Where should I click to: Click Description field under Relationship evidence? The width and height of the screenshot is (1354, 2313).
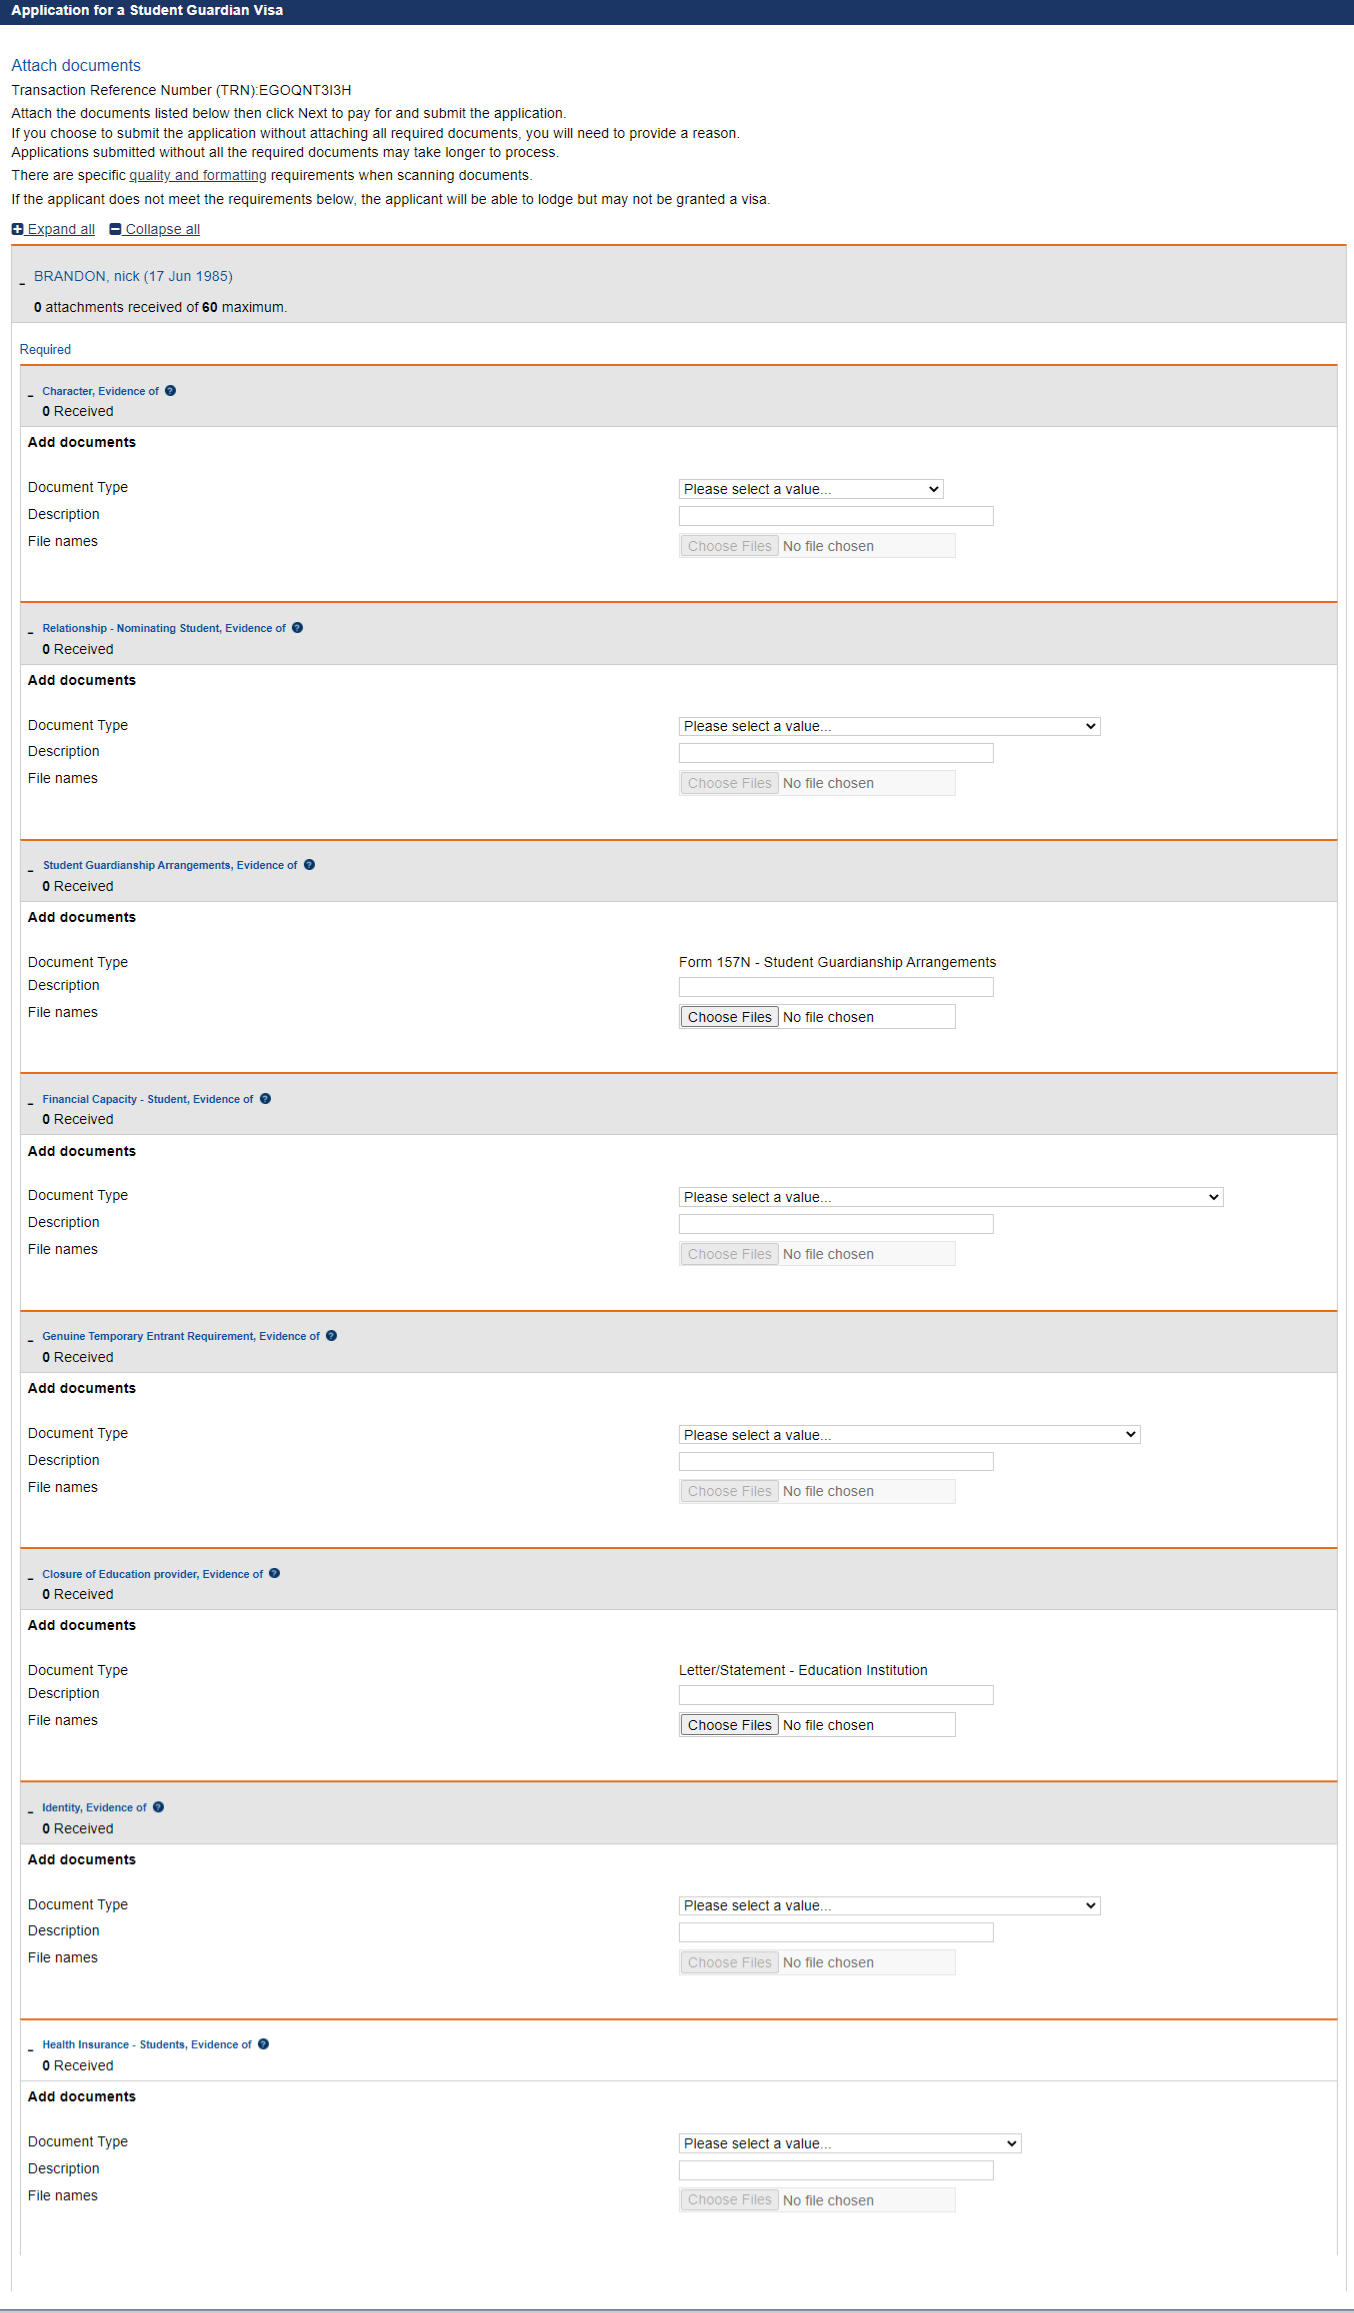point(836,753)
